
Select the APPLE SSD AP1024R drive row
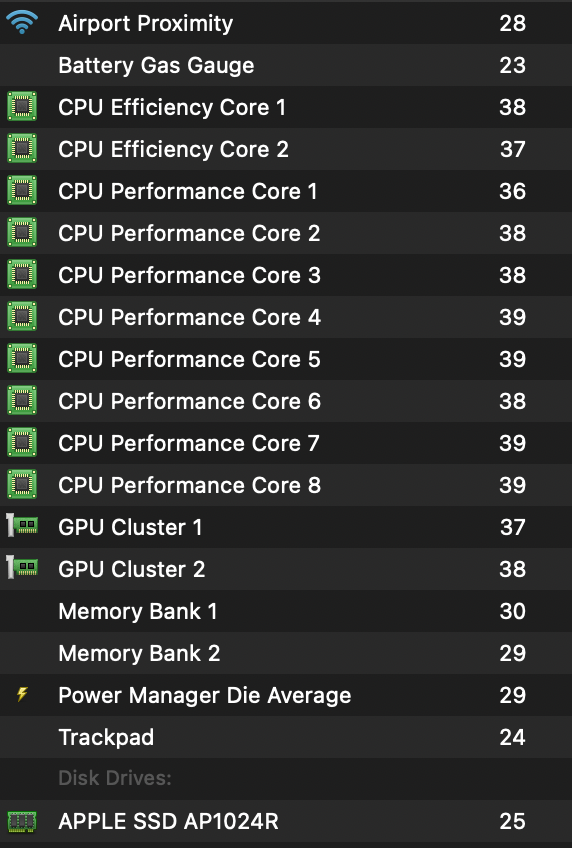[x=286, y=821]
